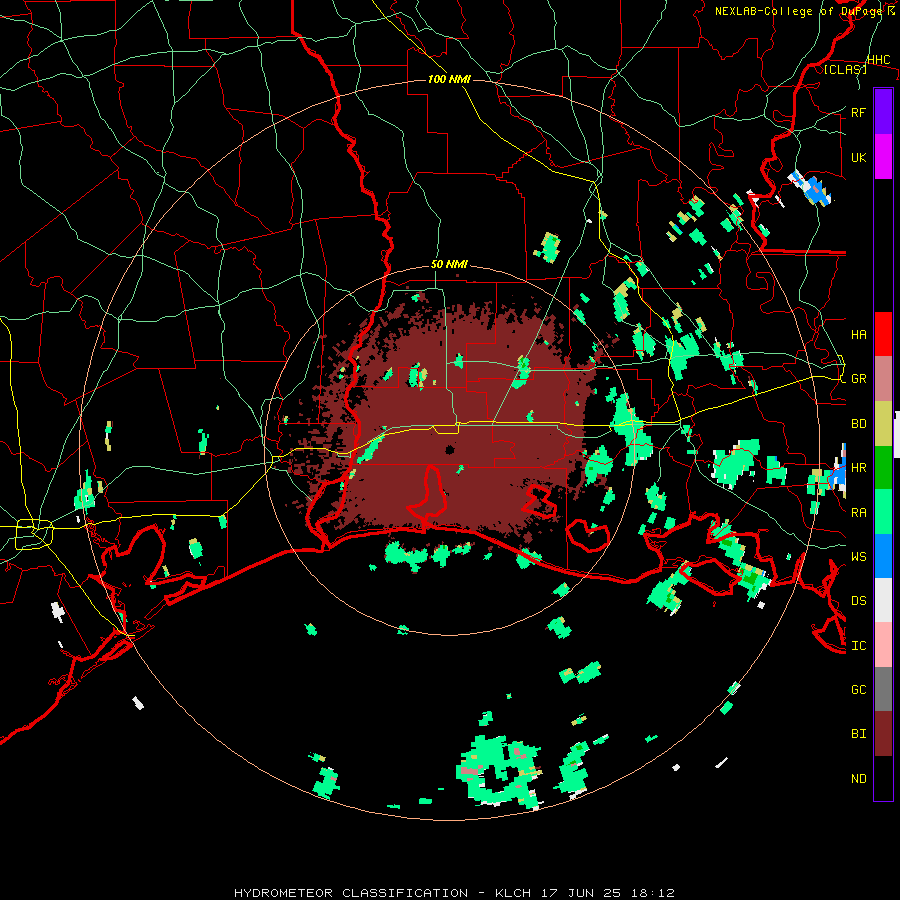Click the 'BI' legend label
The height and width of the screenshot is (900, 900).
(858, 734)
